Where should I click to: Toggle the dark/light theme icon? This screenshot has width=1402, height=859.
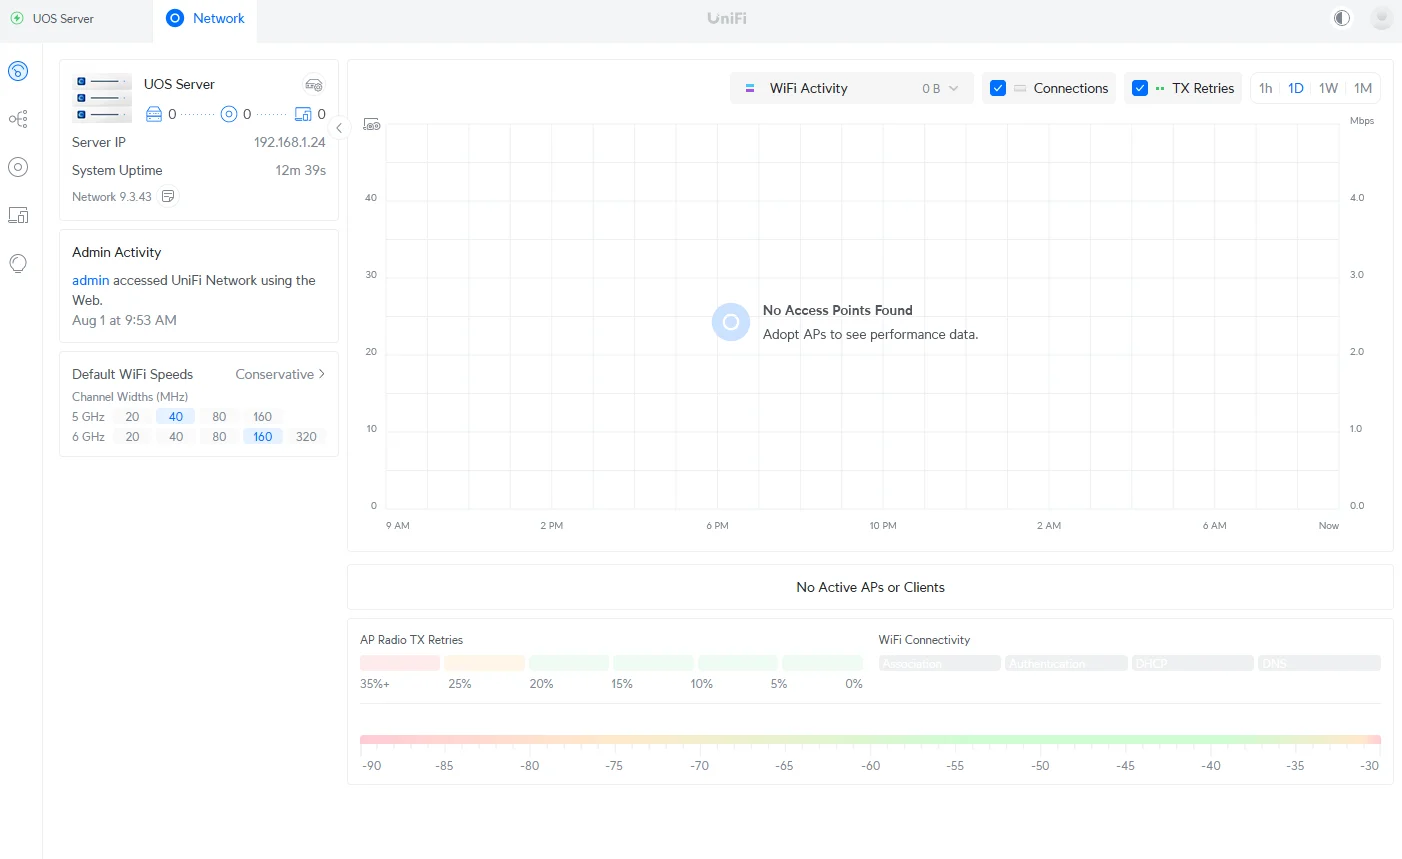(1342, 18)
